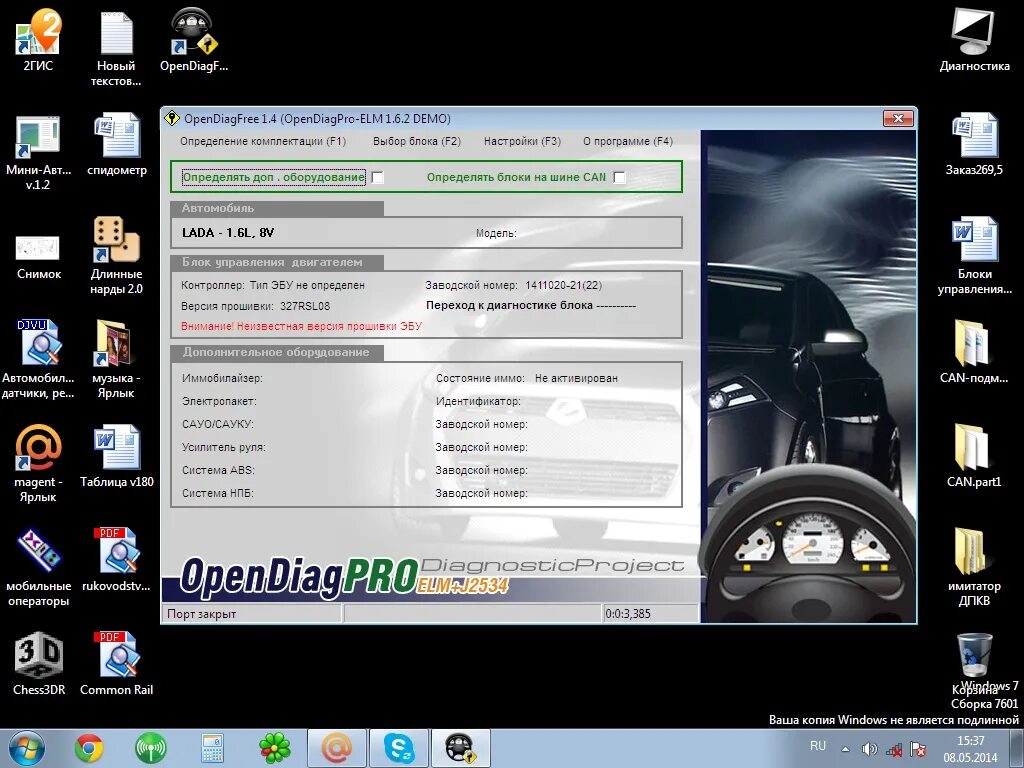
Task: Open Определение комплектации (F1) menu
Action: click(263, 141)
